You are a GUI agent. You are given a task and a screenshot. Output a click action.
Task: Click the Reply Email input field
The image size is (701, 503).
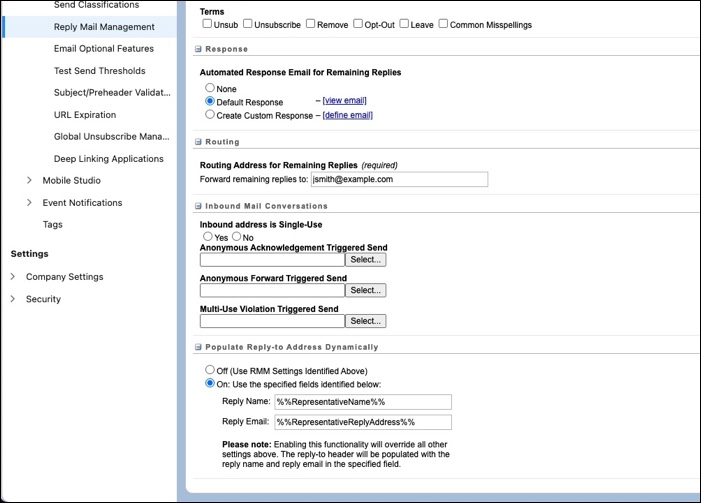(363, 422)
